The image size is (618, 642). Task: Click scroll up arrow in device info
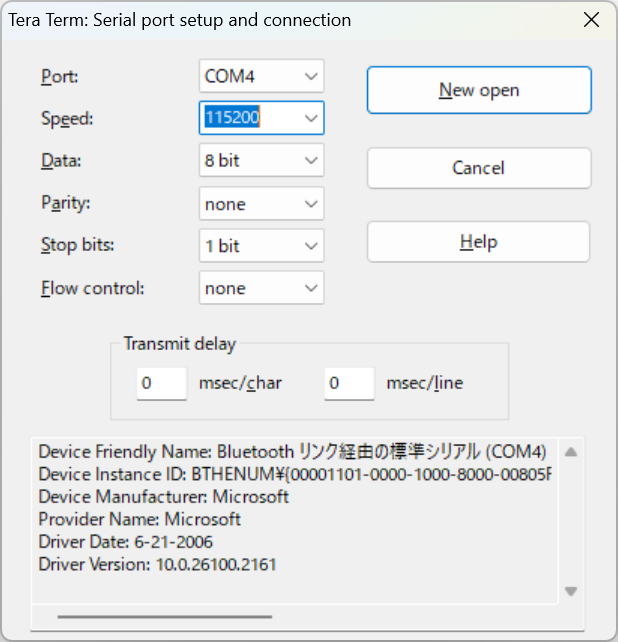coord(570,451)
